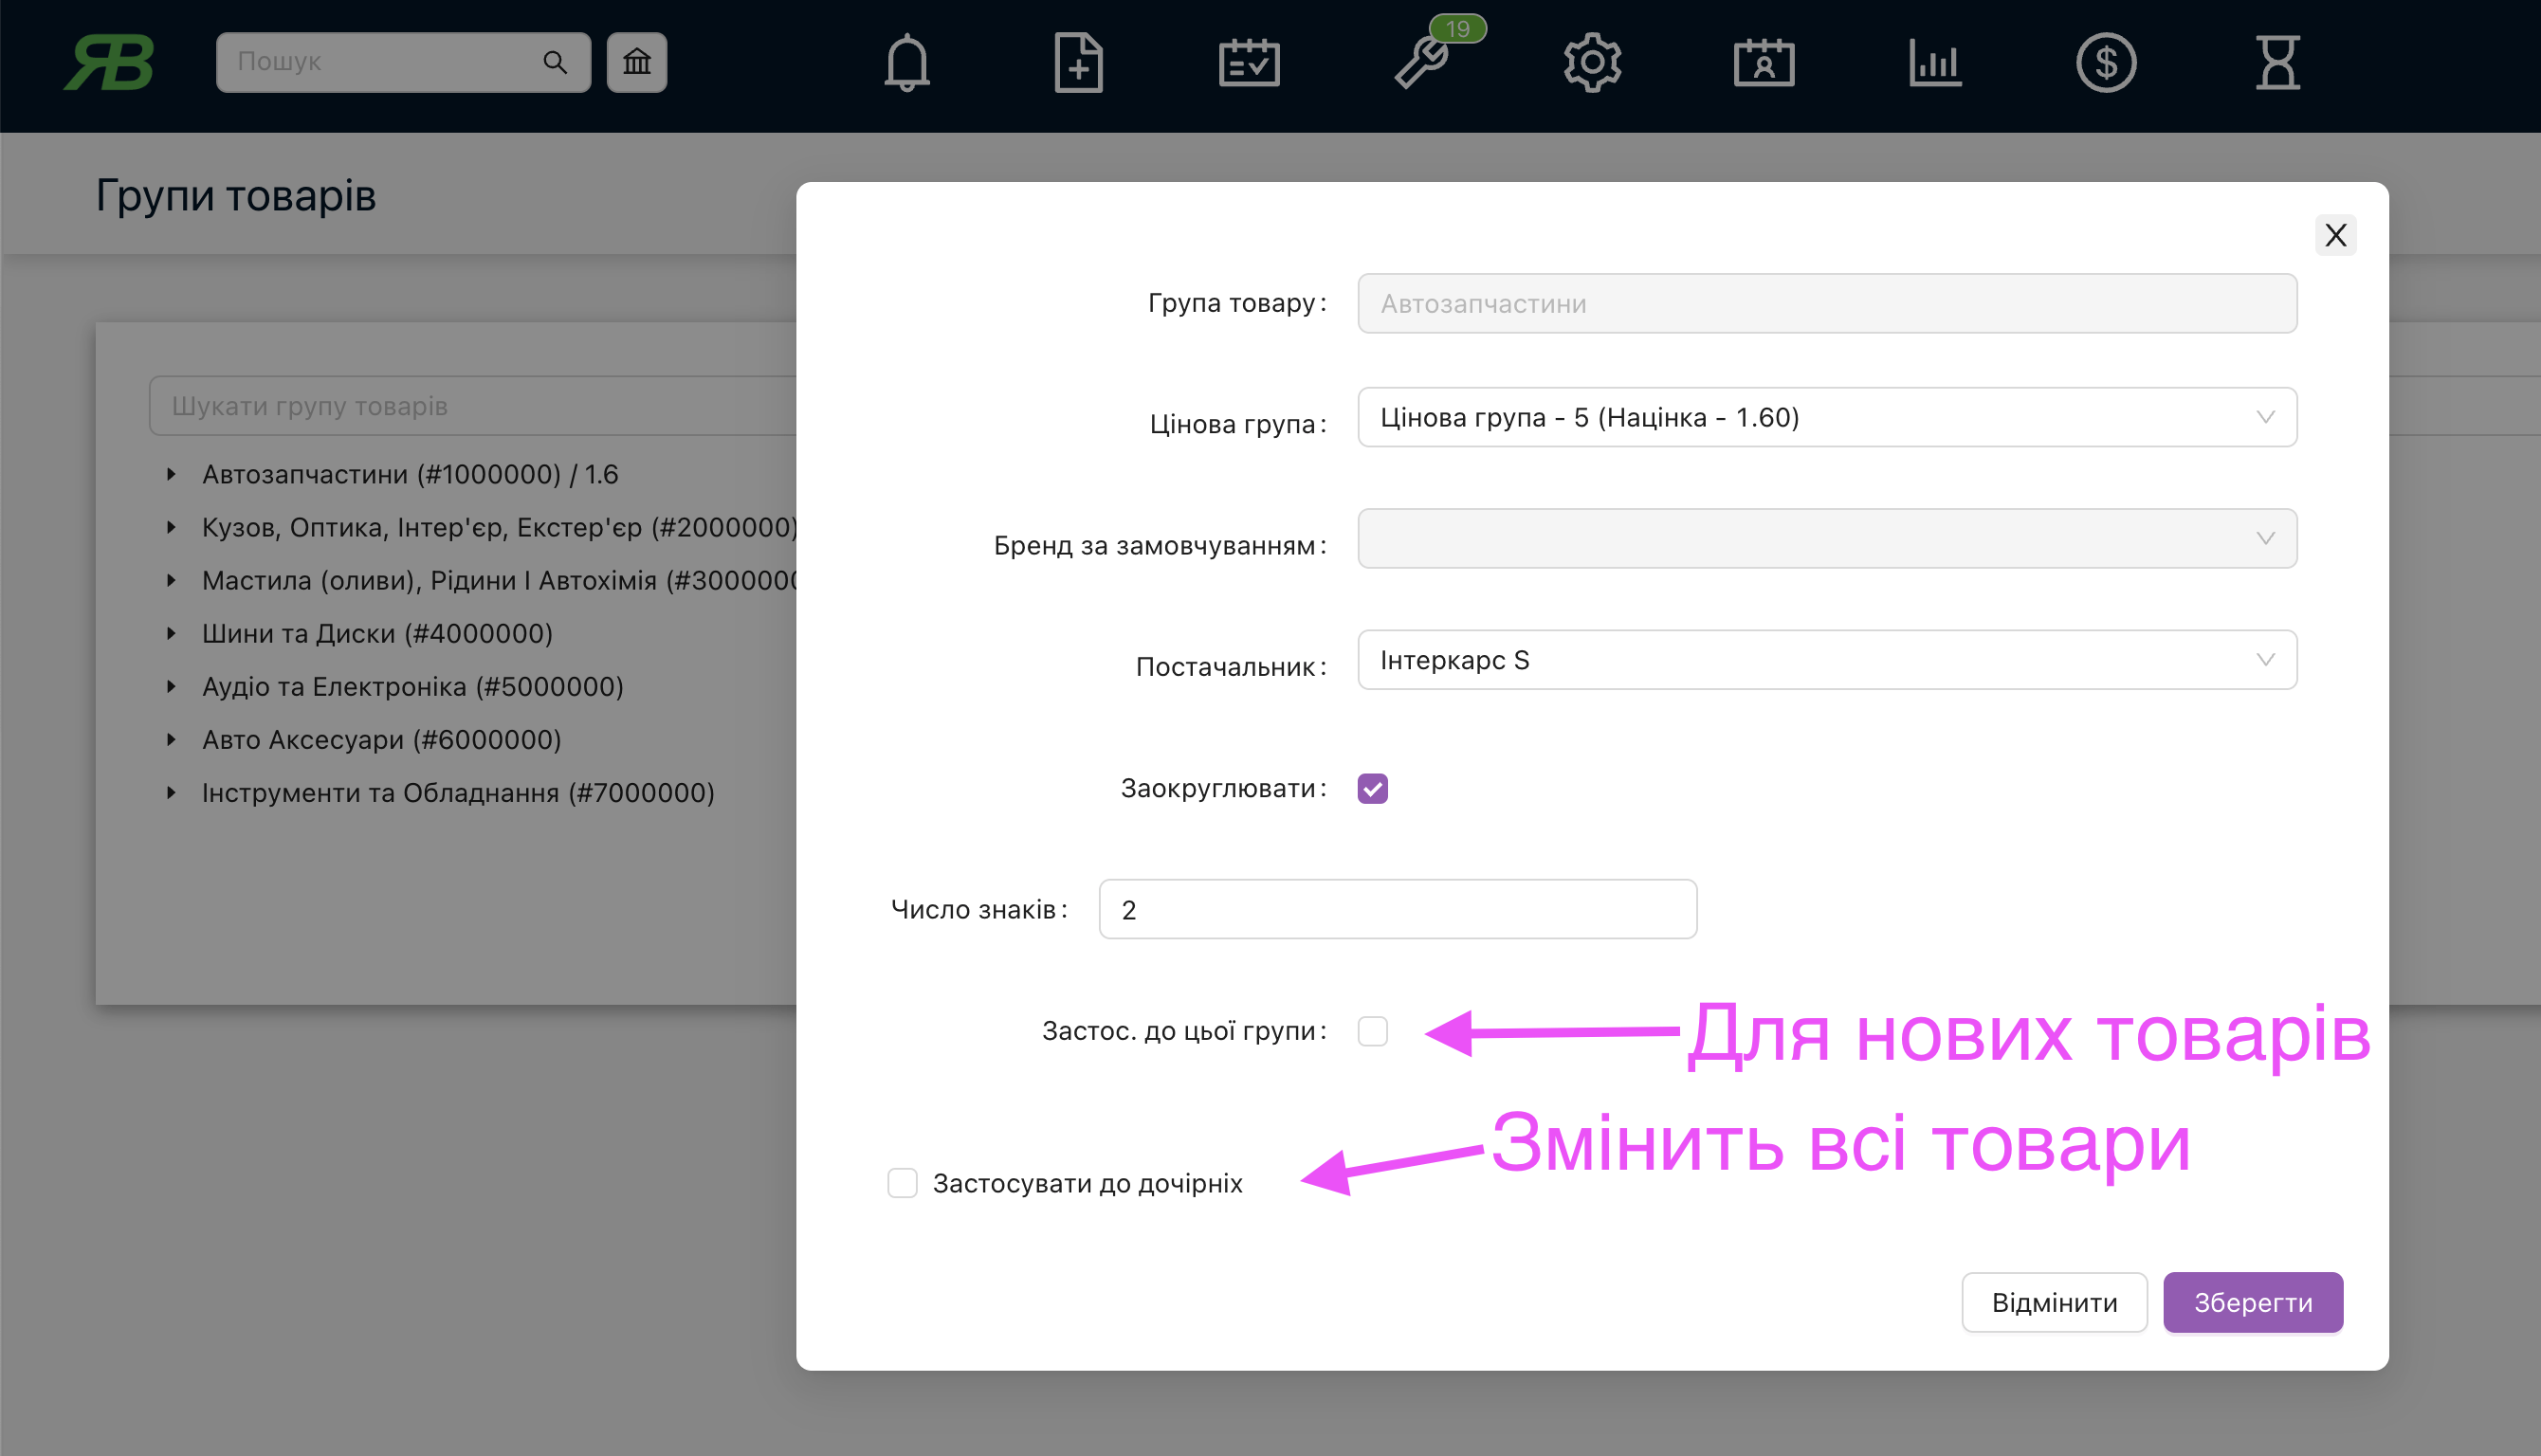2541x1456 pixels.
Task: Click the Відмінити button
Action: click(2054, 1302)
